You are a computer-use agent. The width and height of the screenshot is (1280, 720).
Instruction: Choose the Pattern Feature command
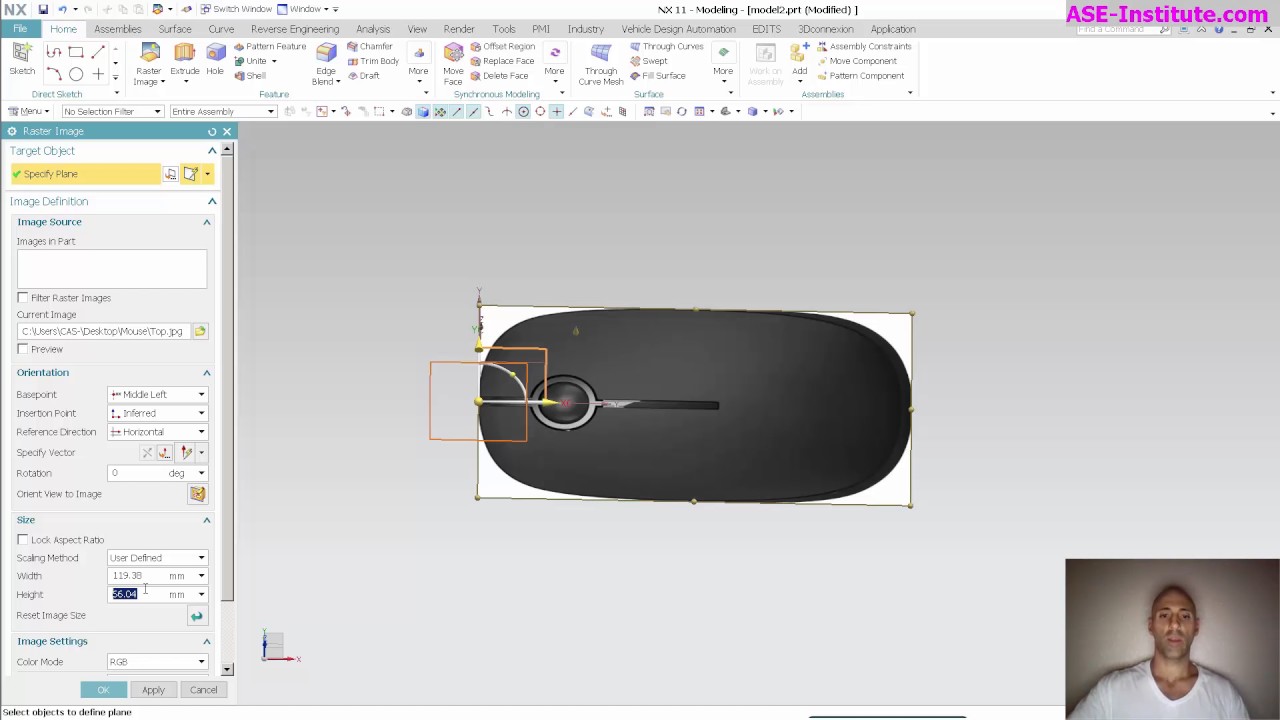click(x=270, y=47)
